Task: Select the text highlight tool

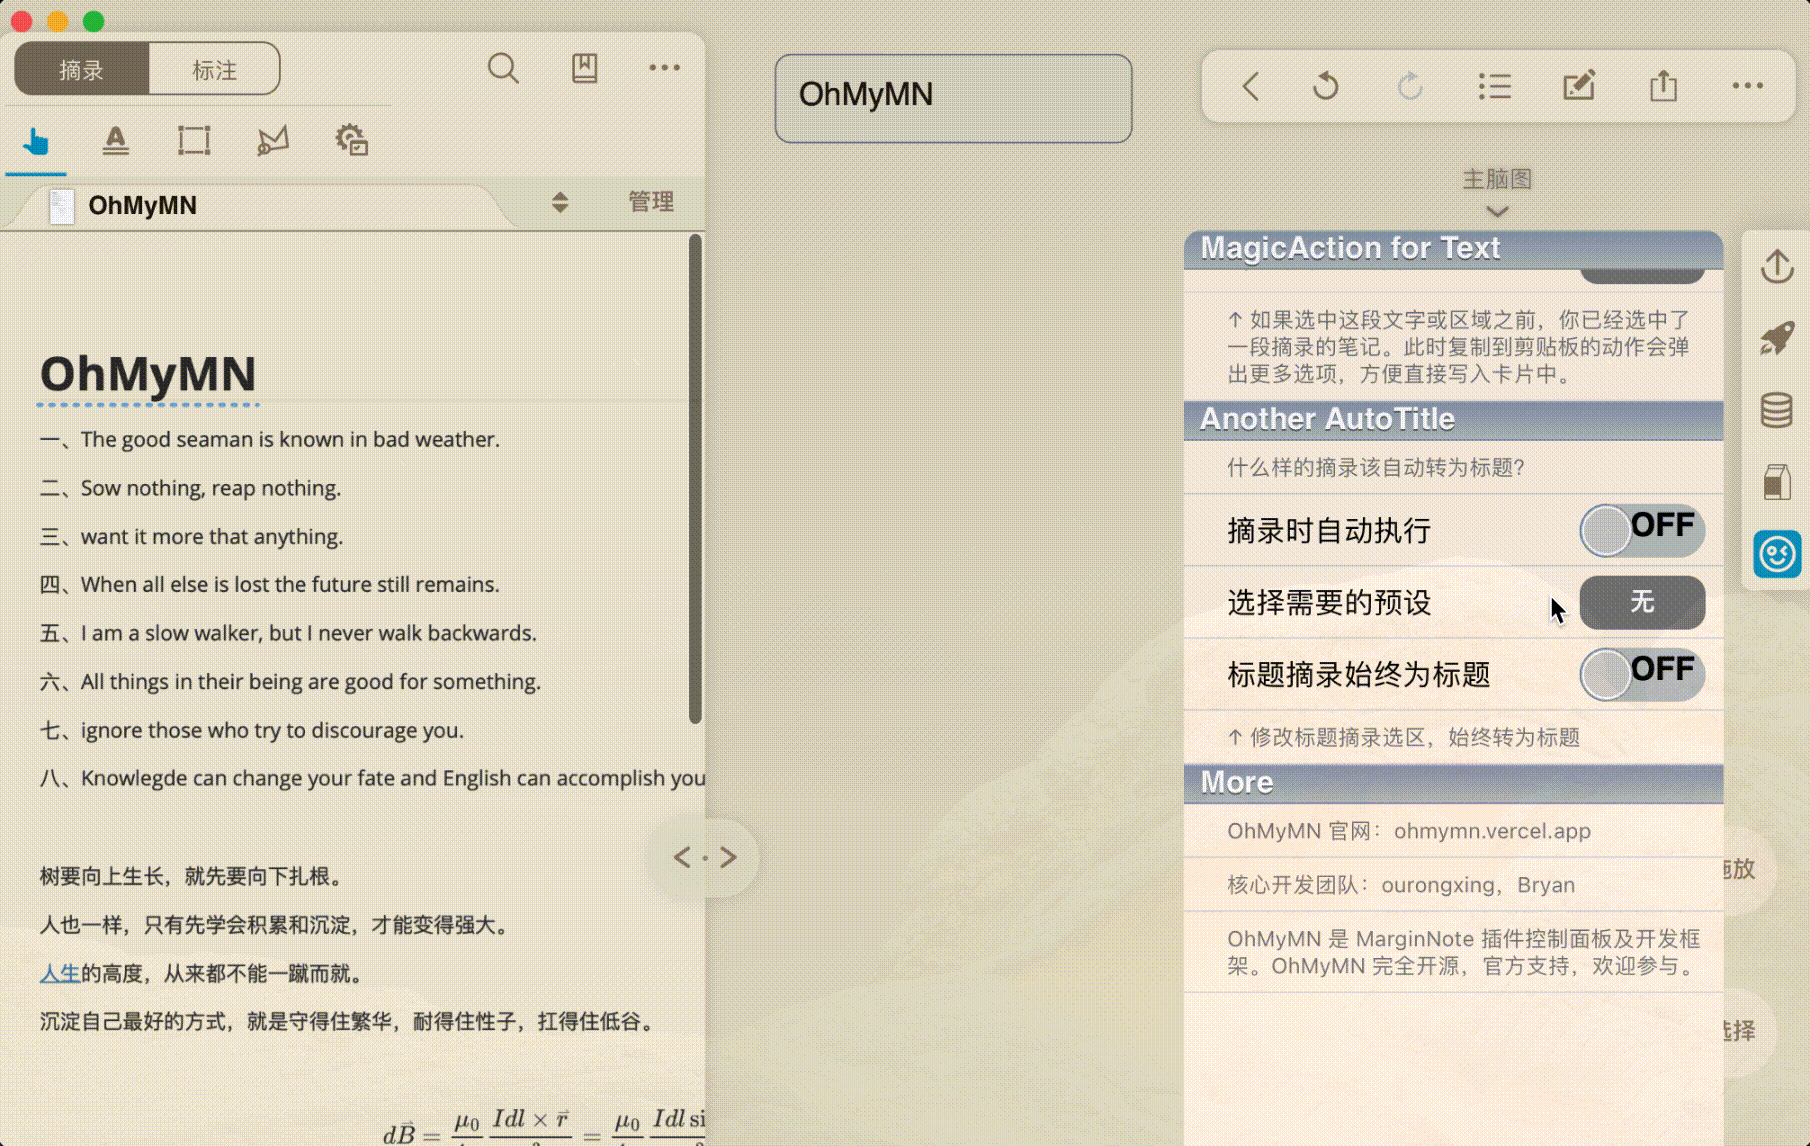Action: (116, 141)
